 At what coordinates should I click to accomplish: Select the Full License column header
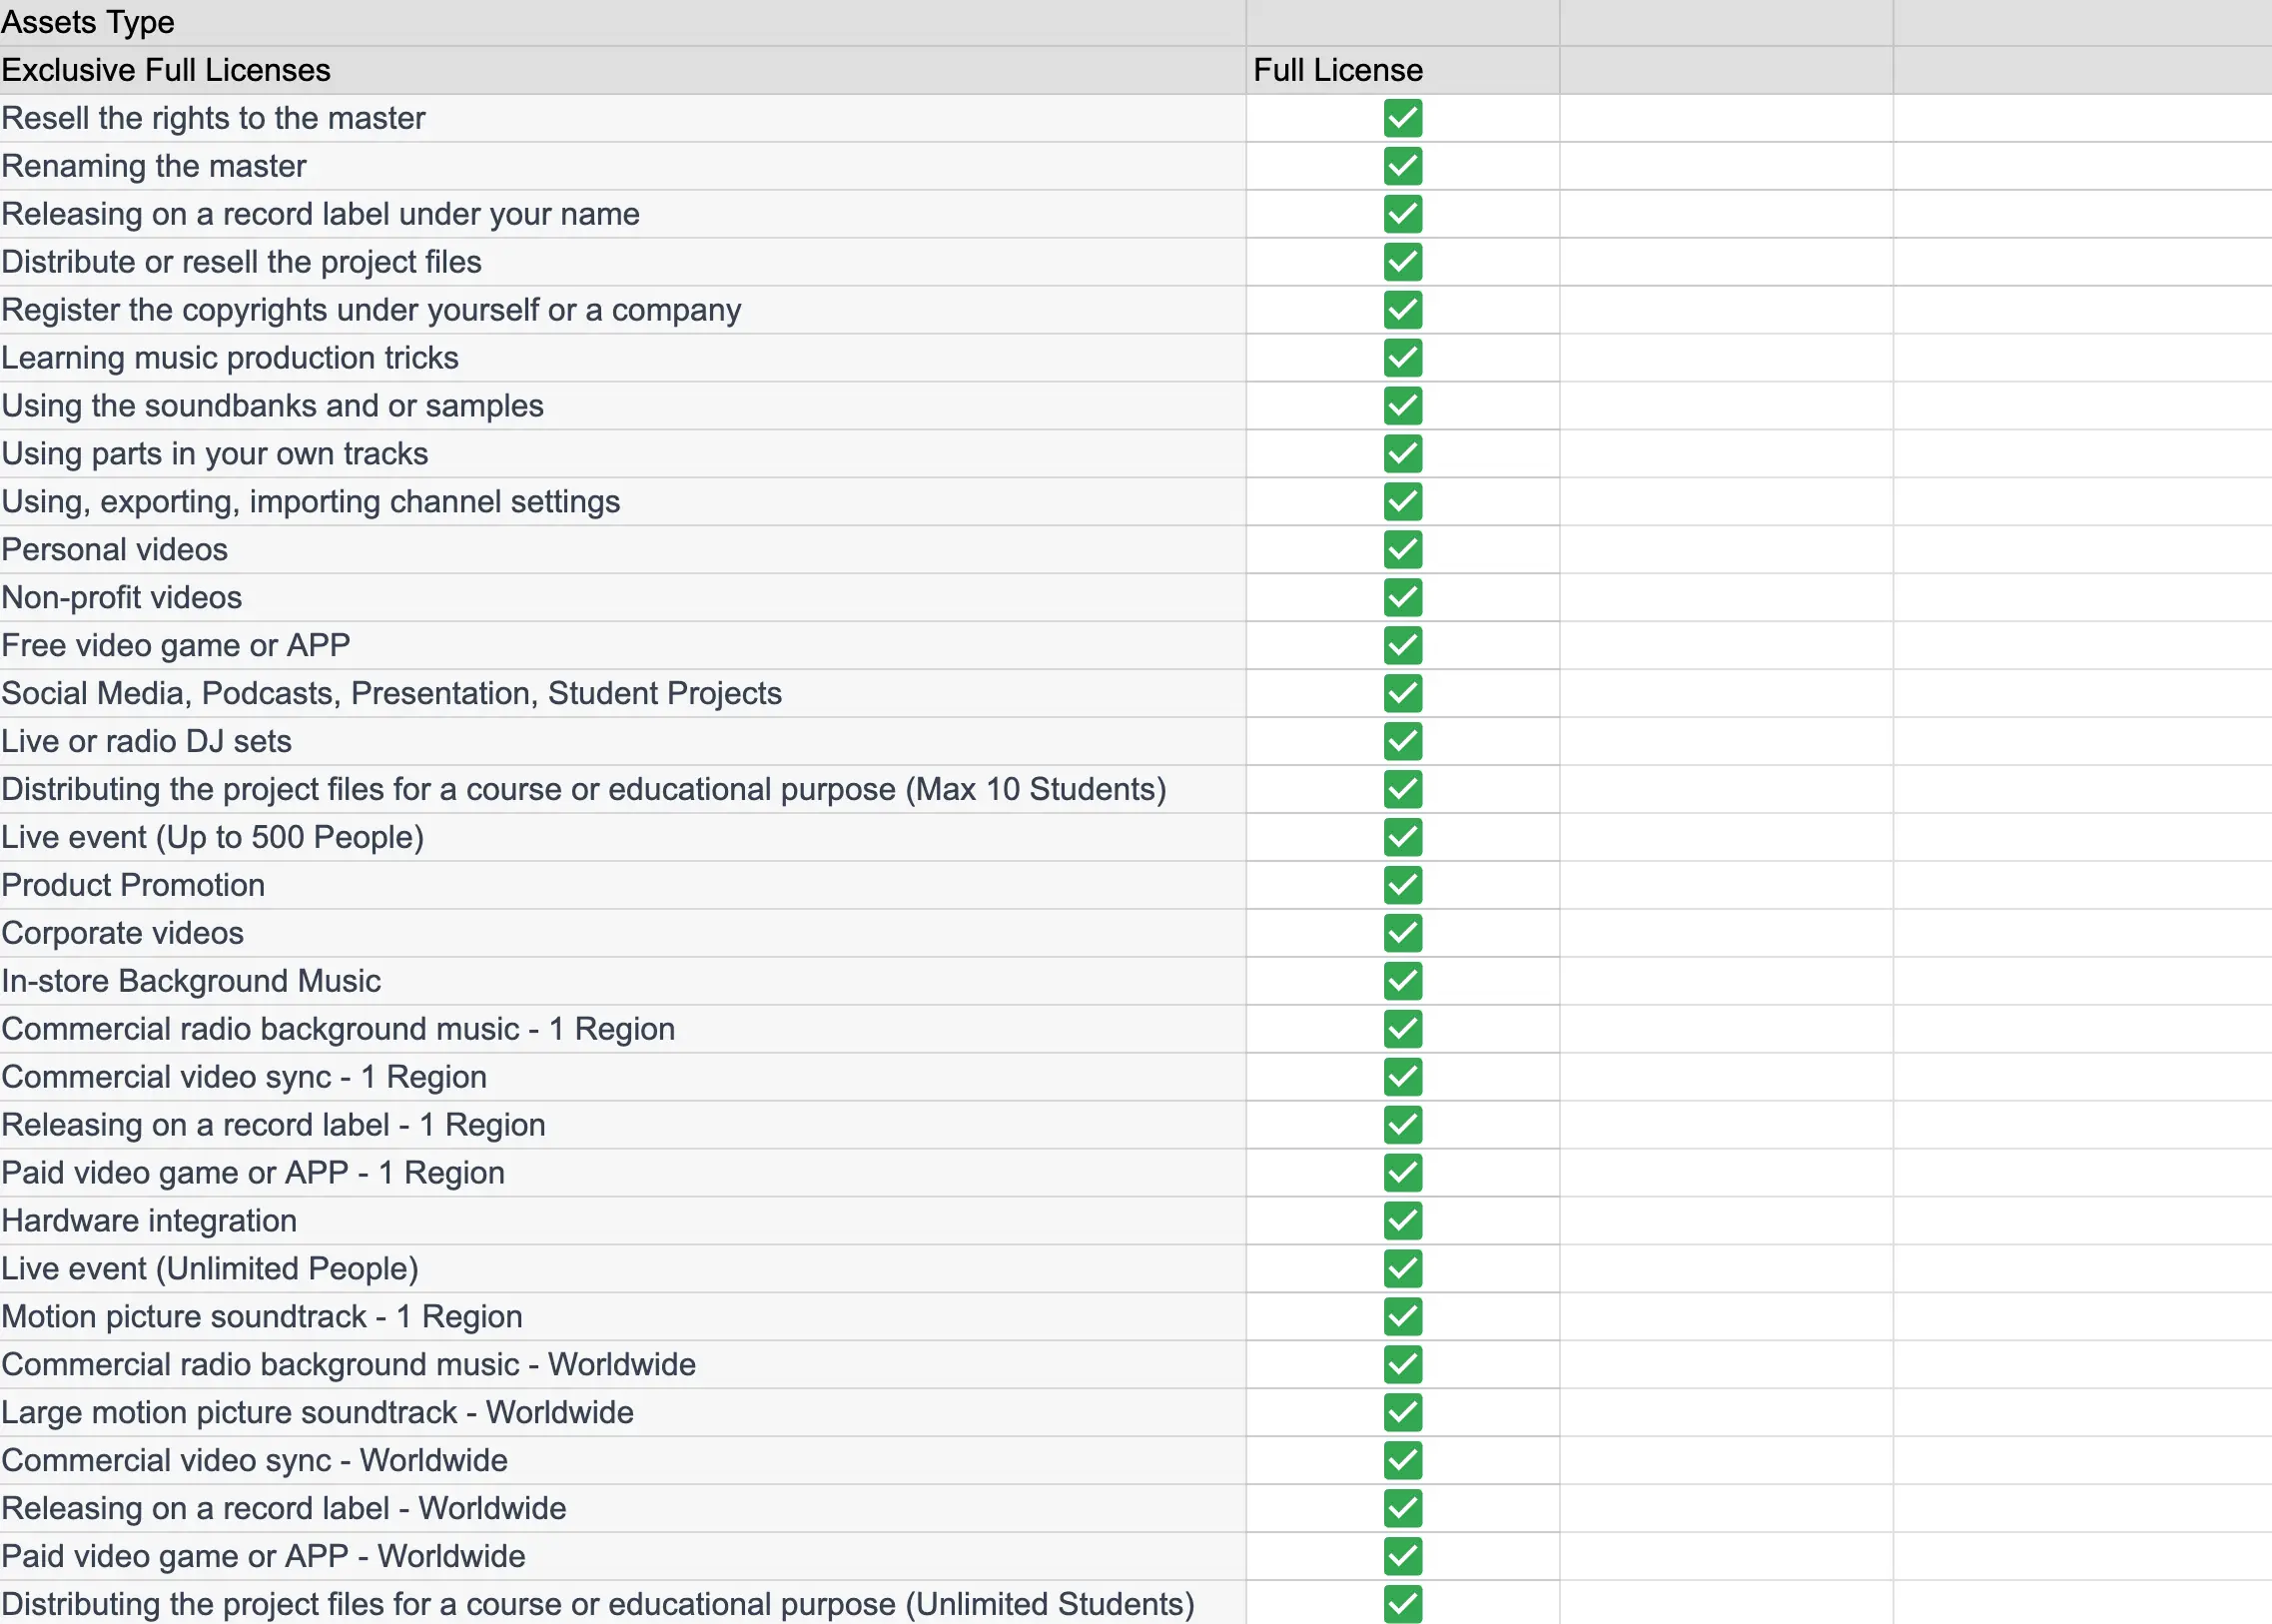coord(1337,70)
